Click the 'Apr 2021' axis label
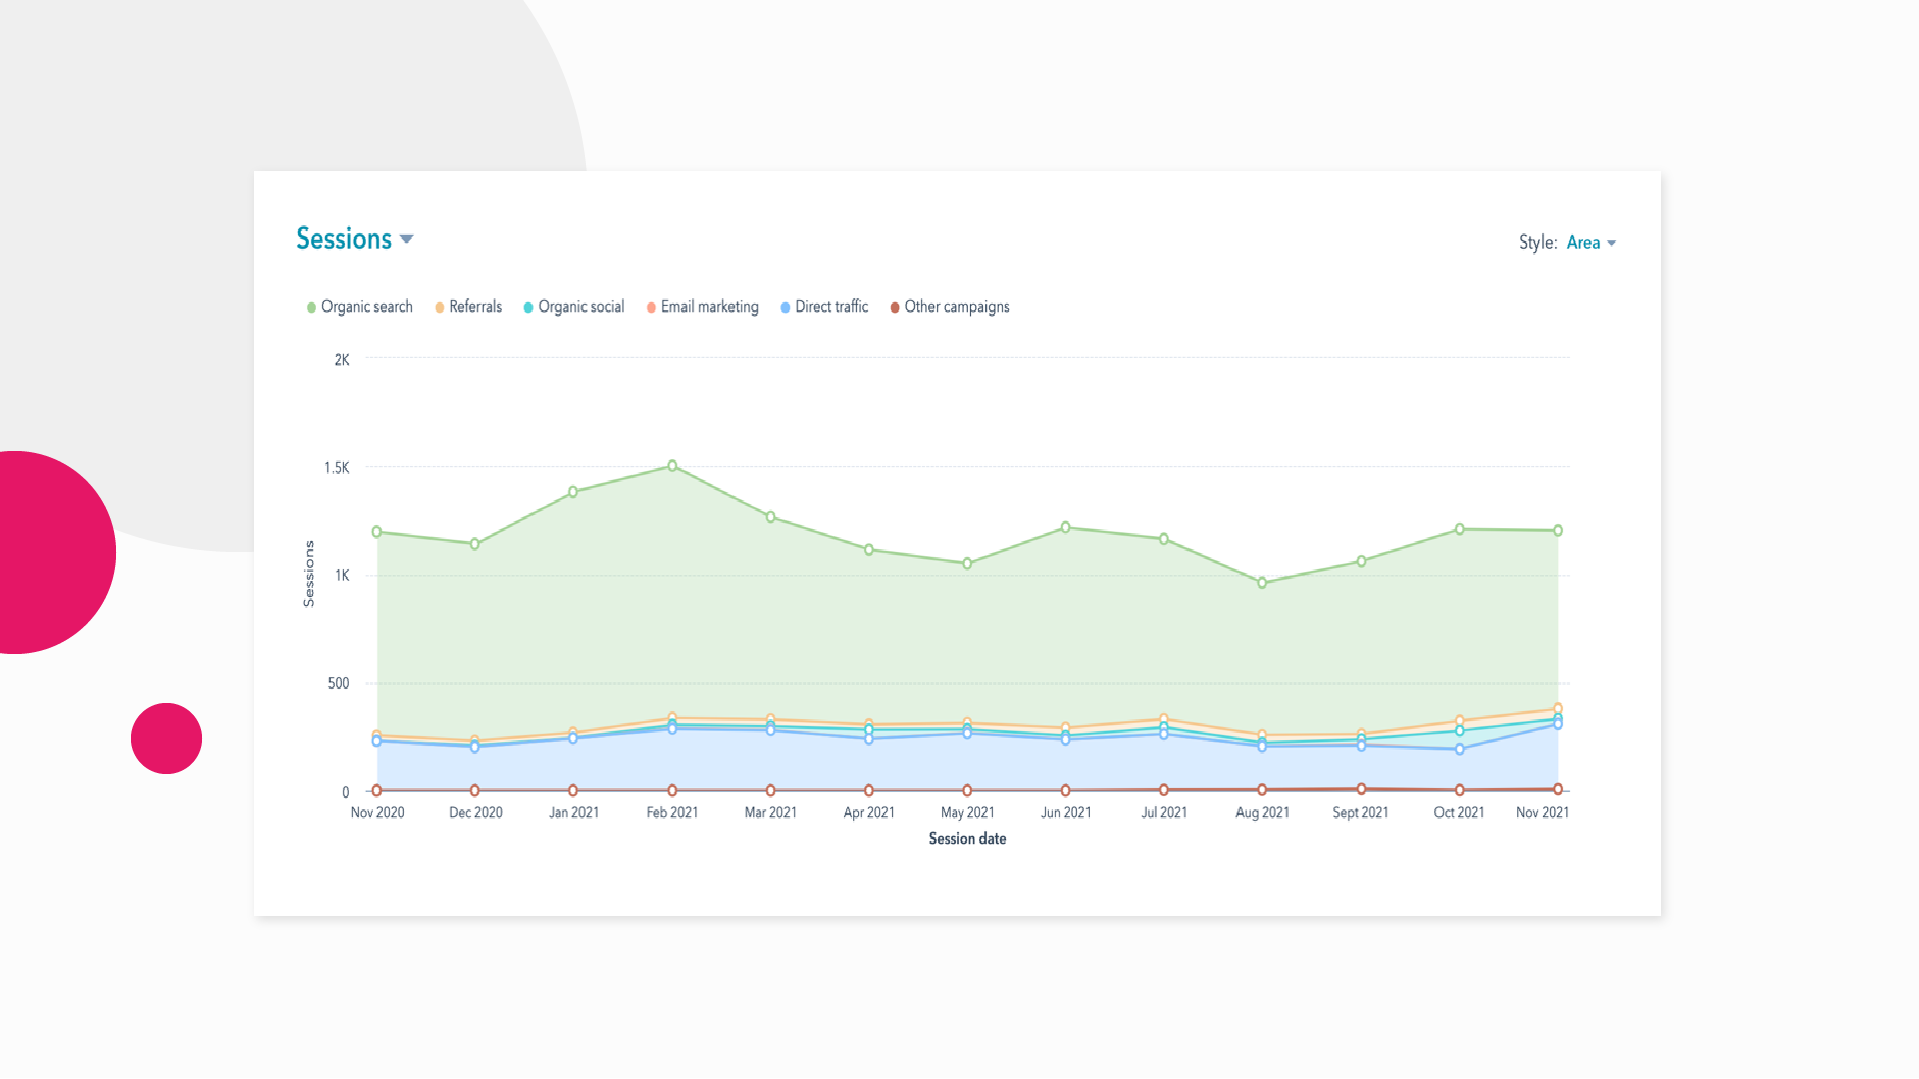Screen dimensions: 1919x1079 868,813
